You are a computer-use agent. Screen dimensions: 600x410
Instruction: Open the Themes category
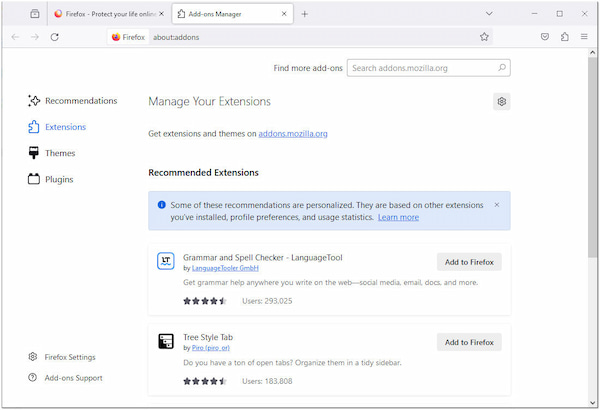pyautogui.click(x=52, y=153)
